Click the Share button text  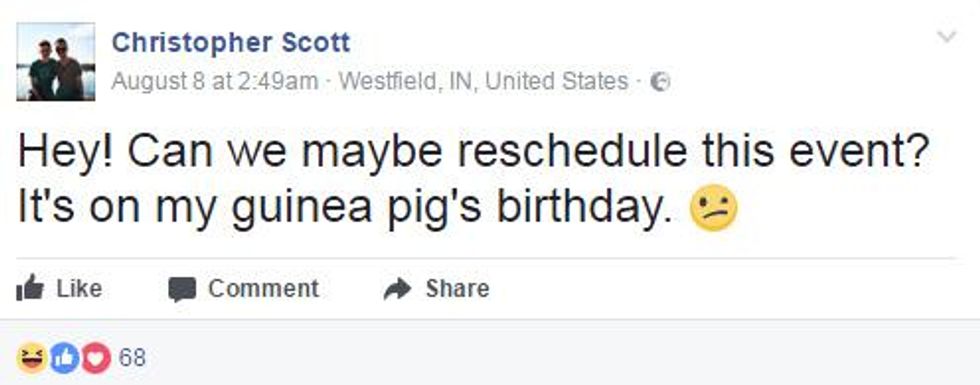point(458,289)
